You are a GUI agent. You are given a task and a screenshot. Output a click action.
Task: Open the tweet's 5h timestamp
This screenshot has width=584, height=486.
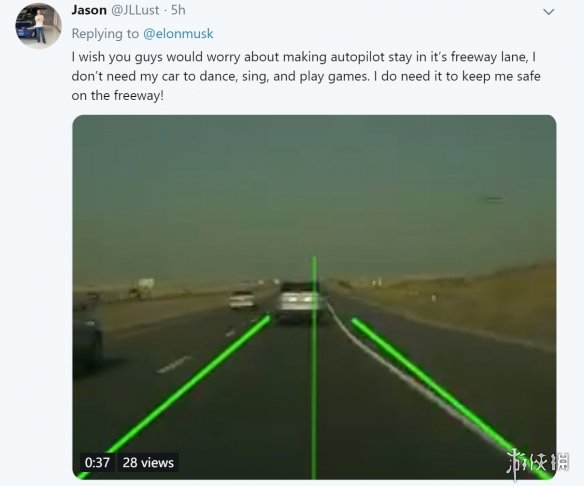[x=178, y=10]
